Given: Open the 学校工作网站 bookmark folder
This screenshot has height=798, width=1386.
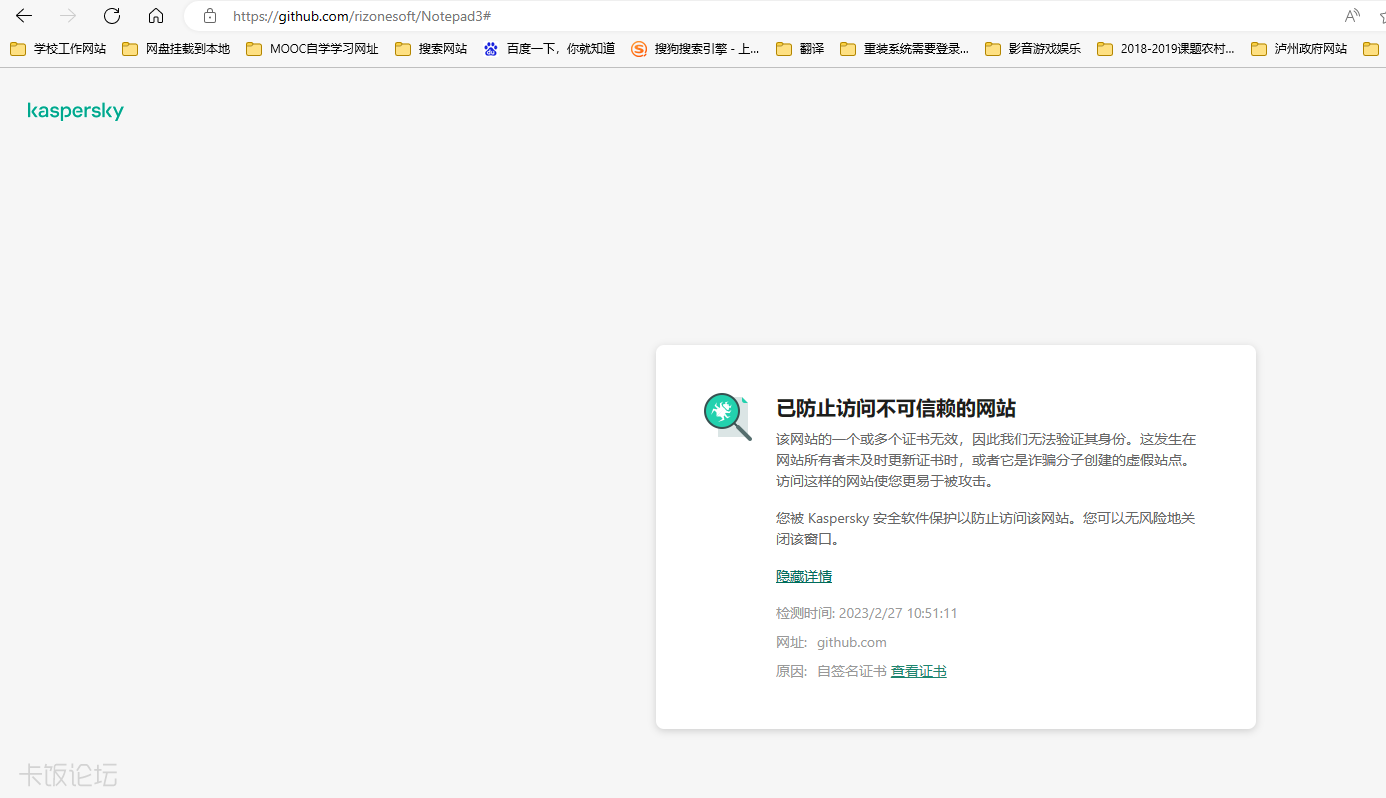Looking at the screenshot, I should tap(58, 48).
